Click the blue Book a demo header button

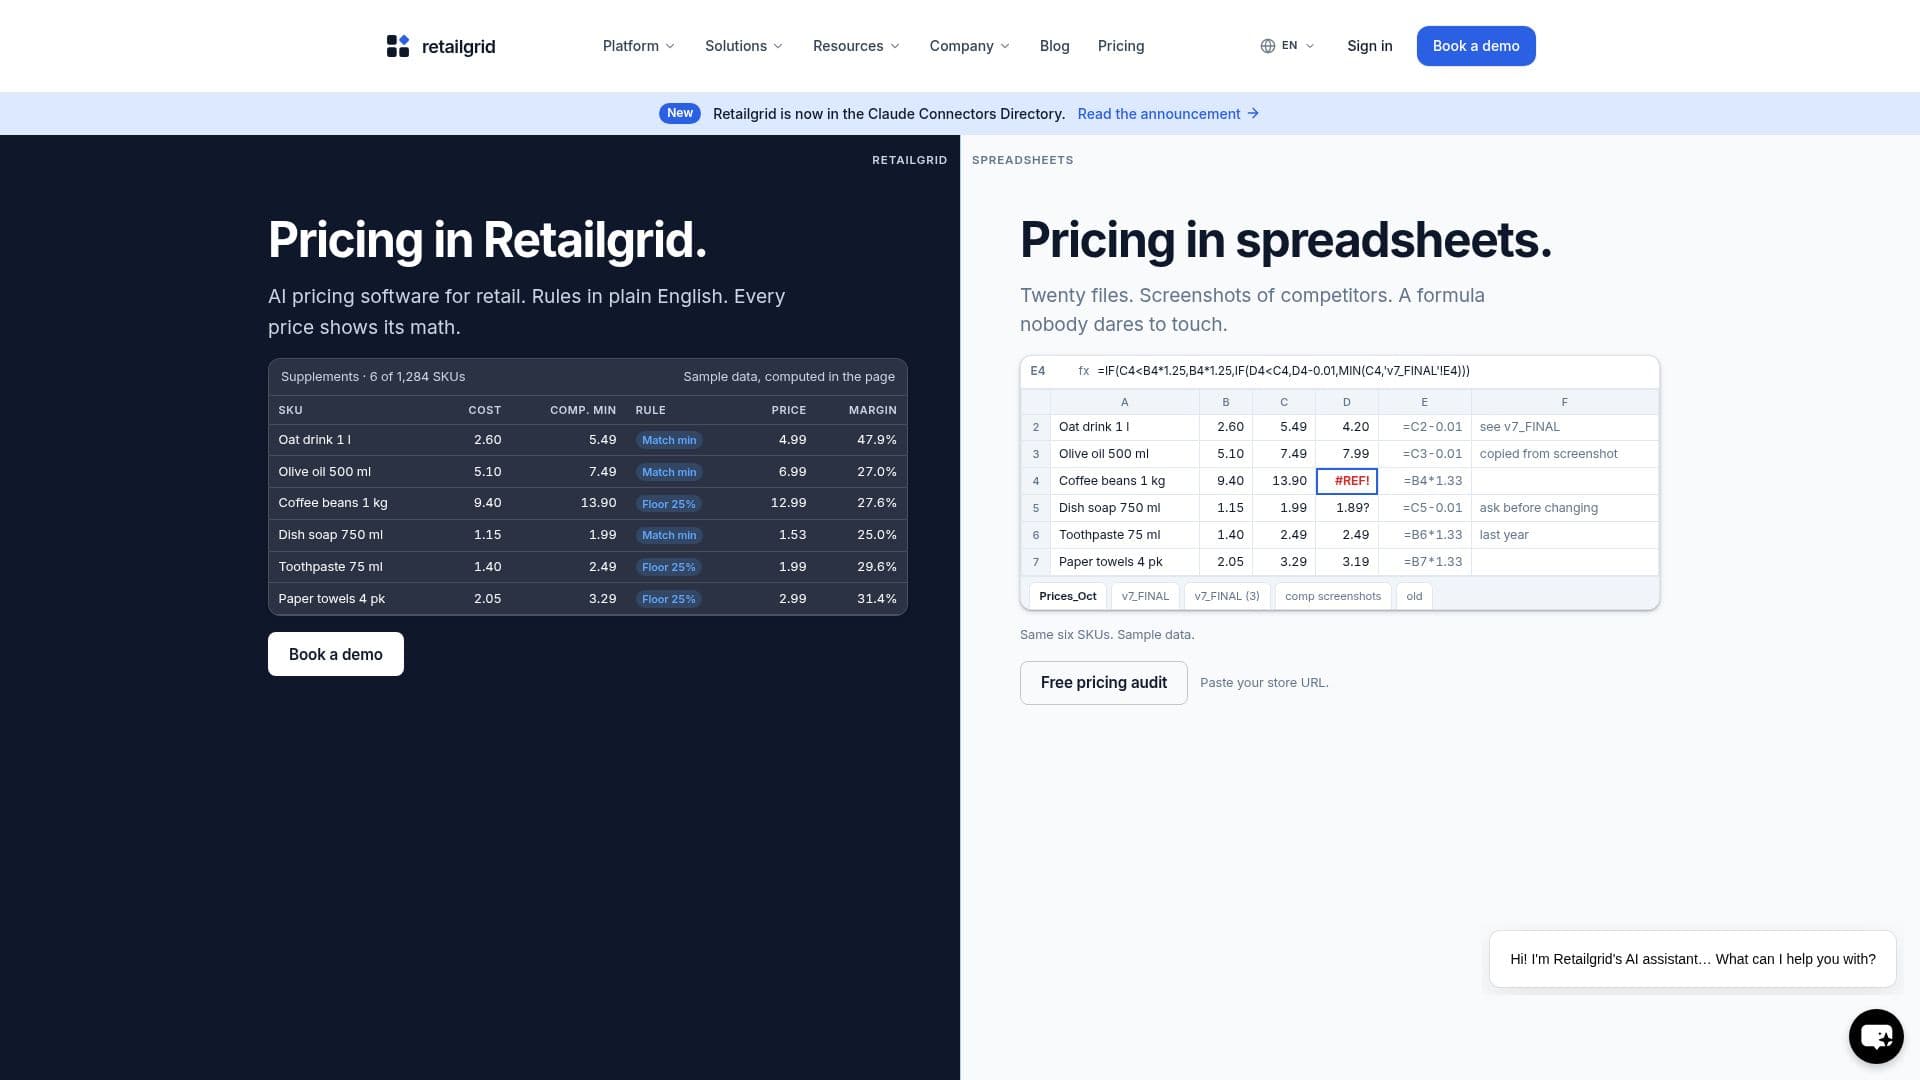tap(1475, 46)
